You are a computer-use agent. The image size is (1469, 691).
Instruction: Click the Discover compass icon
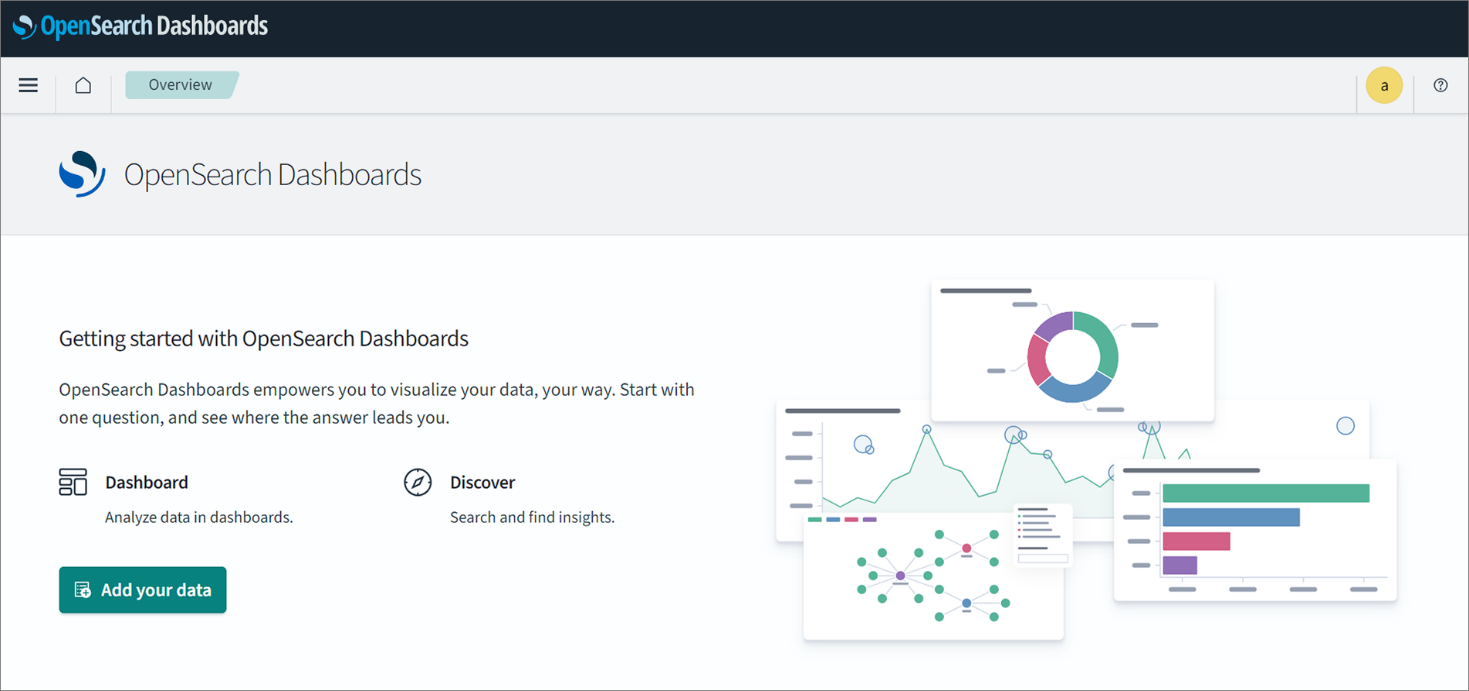click(x=417, y=482)
